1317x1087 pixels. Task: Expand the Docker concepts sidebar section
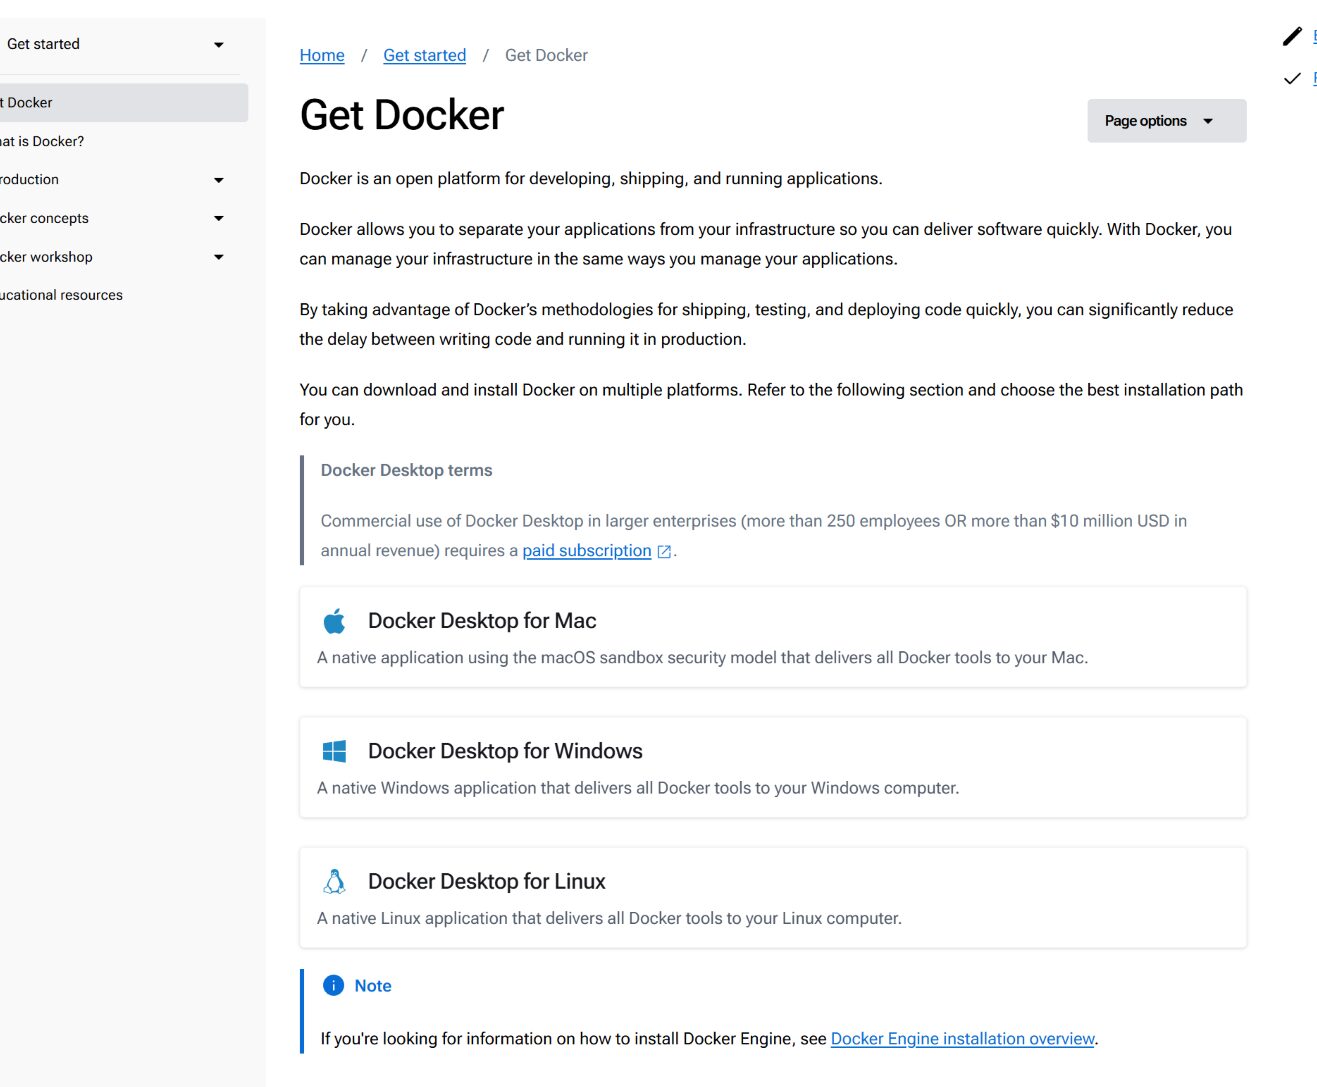click(218, 218)
